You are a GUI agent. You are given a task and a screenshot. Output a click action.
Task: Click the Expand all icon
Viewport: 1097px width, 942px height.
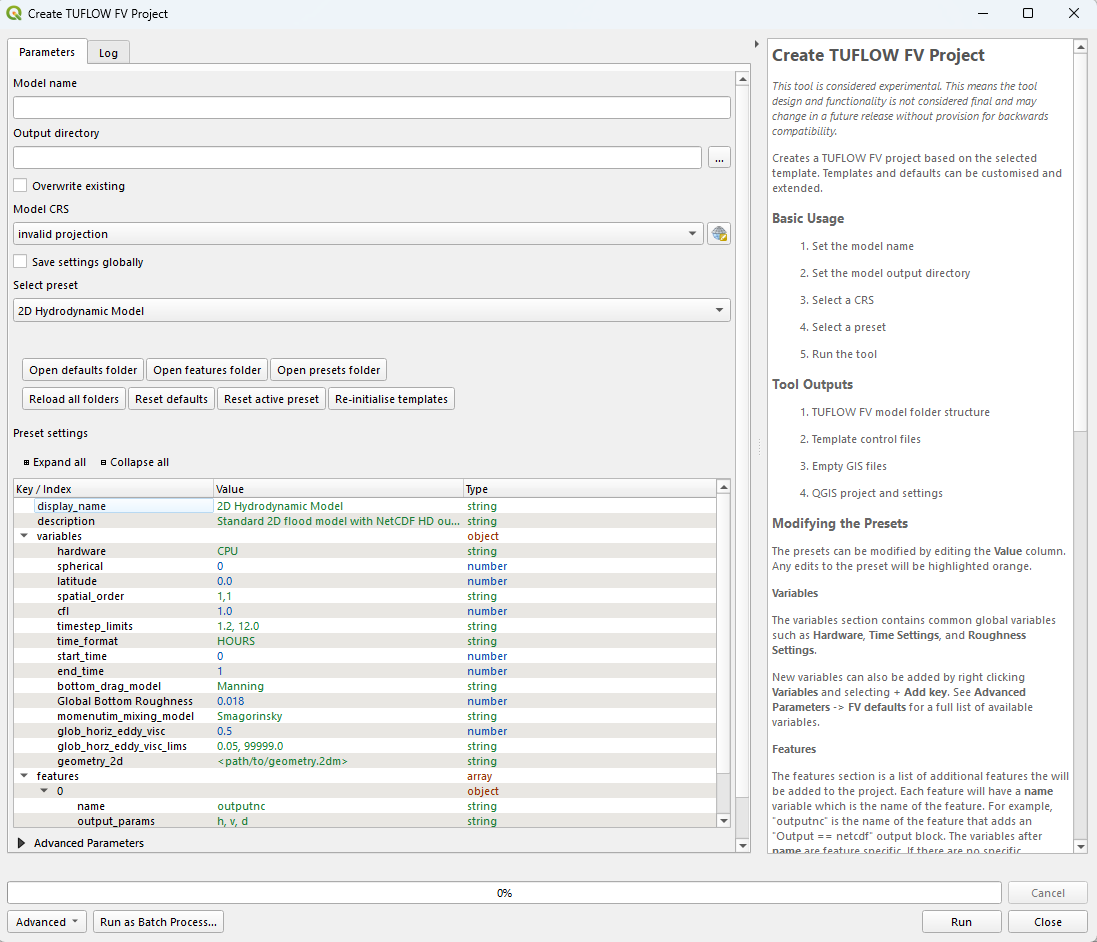pyautogui.click(x=27, y=463)
